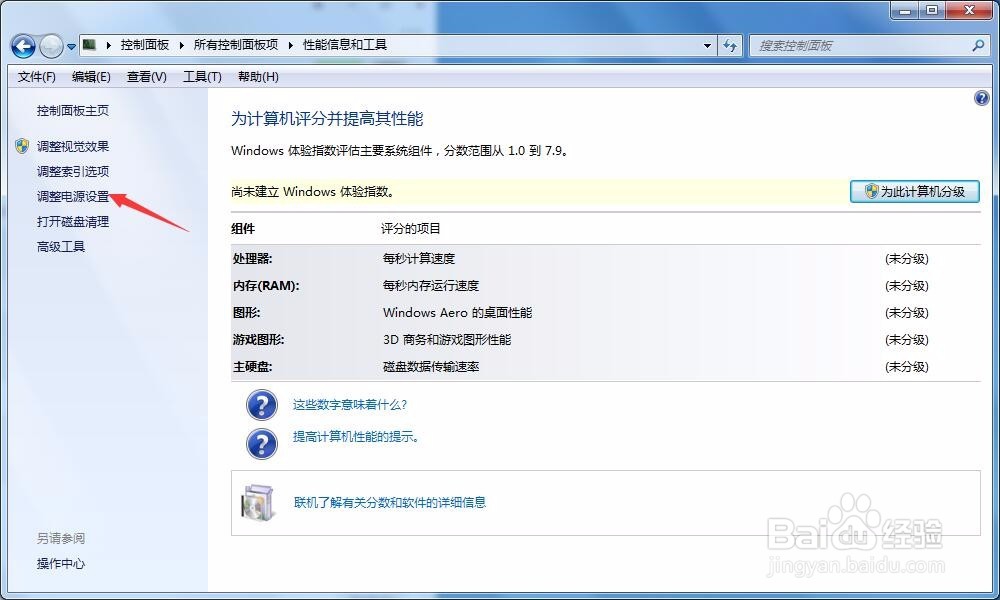
Task: Open the 文件(F) menu
Action: click(x=36, y=77)
